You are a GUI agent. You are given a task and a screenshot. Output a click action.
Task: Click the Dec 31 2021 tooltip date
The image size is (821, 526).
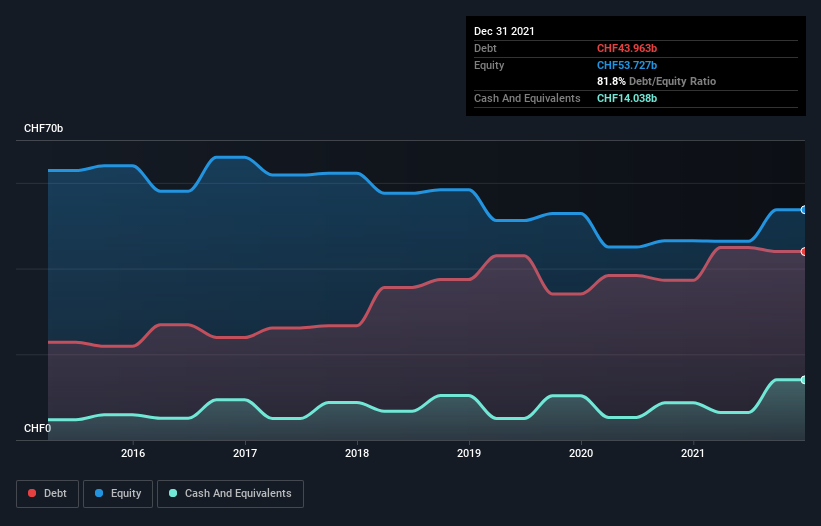pos(504,31)
